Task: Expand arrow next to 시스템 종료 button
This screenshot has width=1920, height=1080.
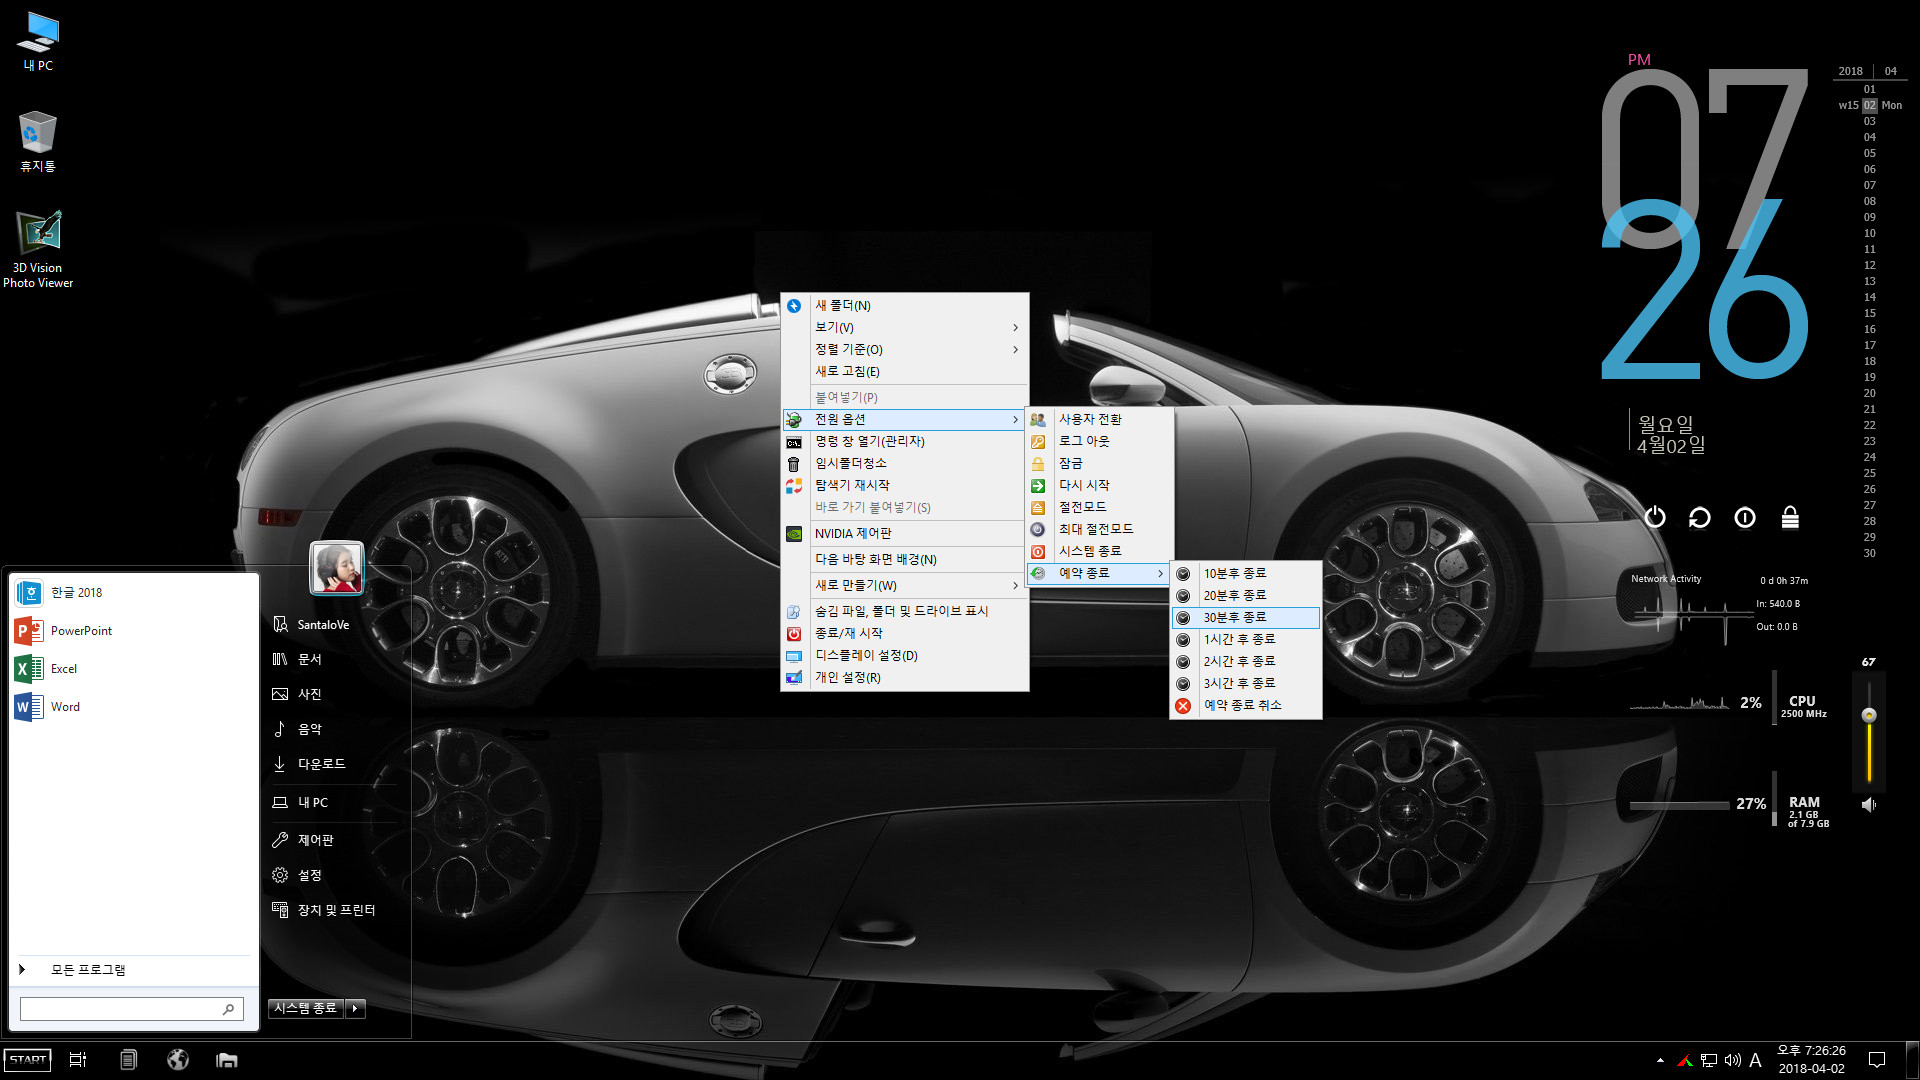Action: point(355,1008)
